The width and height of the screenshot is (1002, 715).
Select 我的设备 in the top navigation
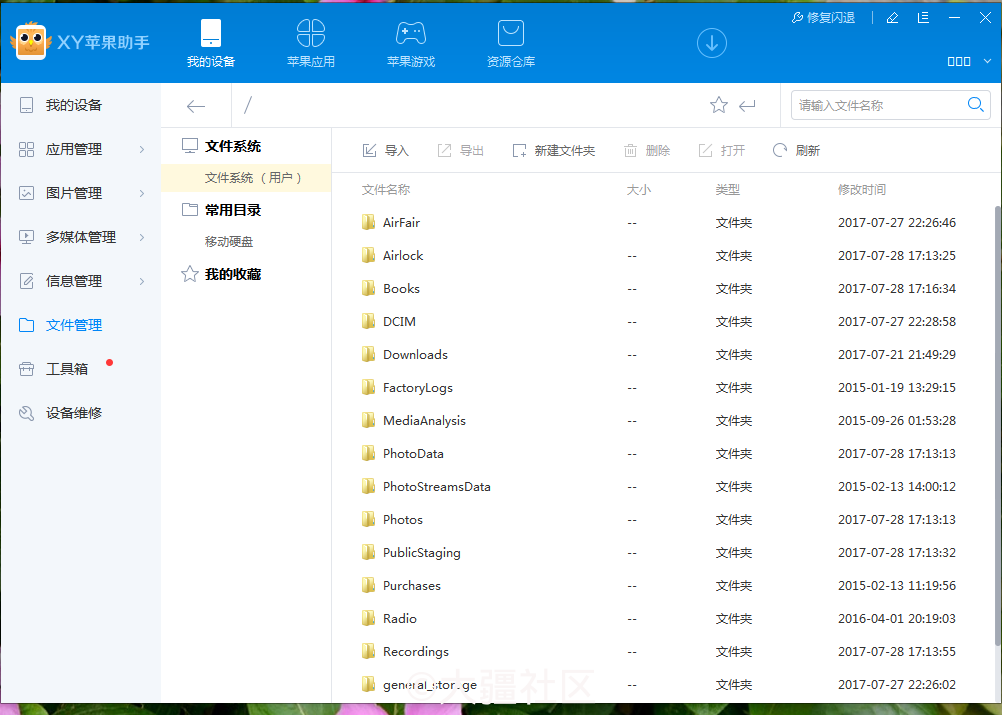(210, 40)
